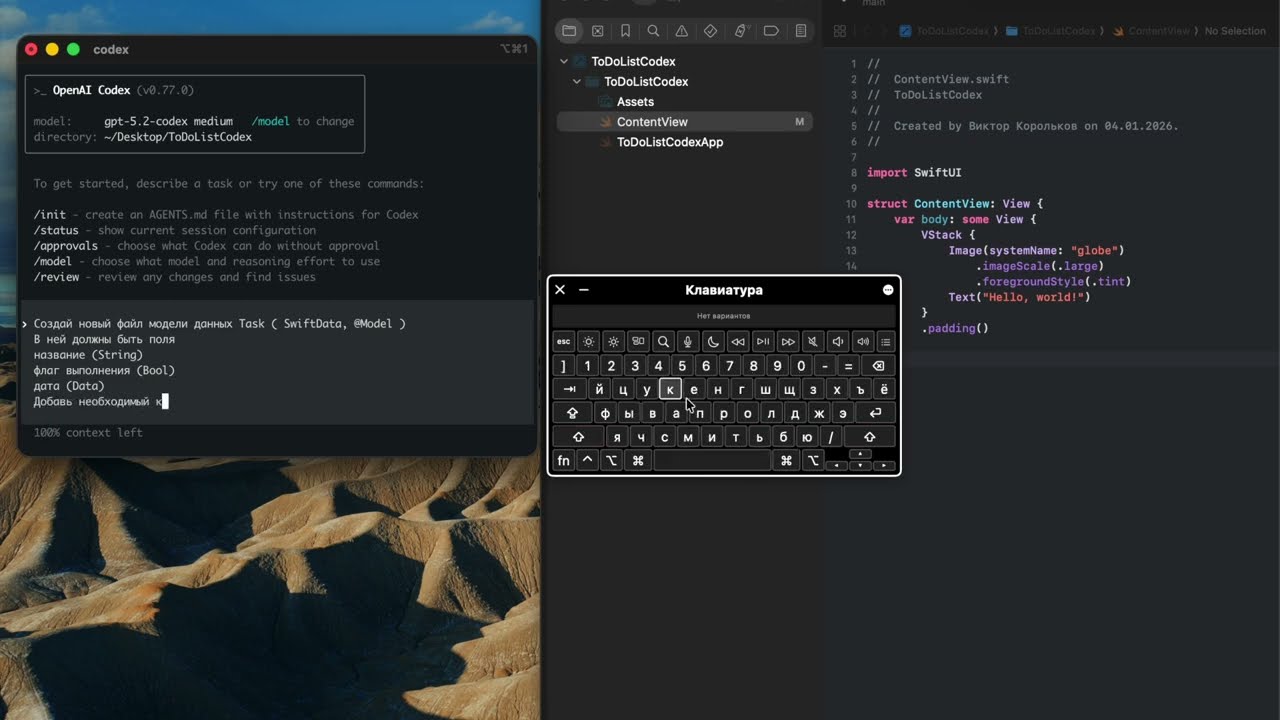The width and height of the screenshot is (1280, 720).
Task: Open the Bookmarks navigator in Xcode
Action: click(625, 31)
